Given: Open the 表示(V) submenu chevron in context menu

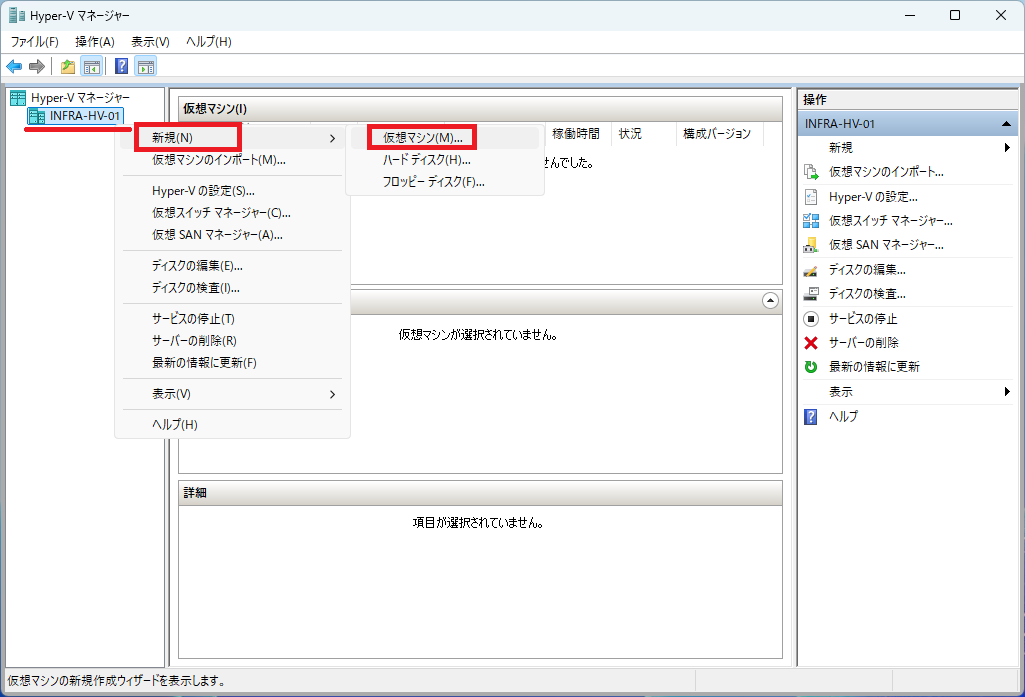Looking at the screenshot, I should pyautogui.click(x=332, y=394).
